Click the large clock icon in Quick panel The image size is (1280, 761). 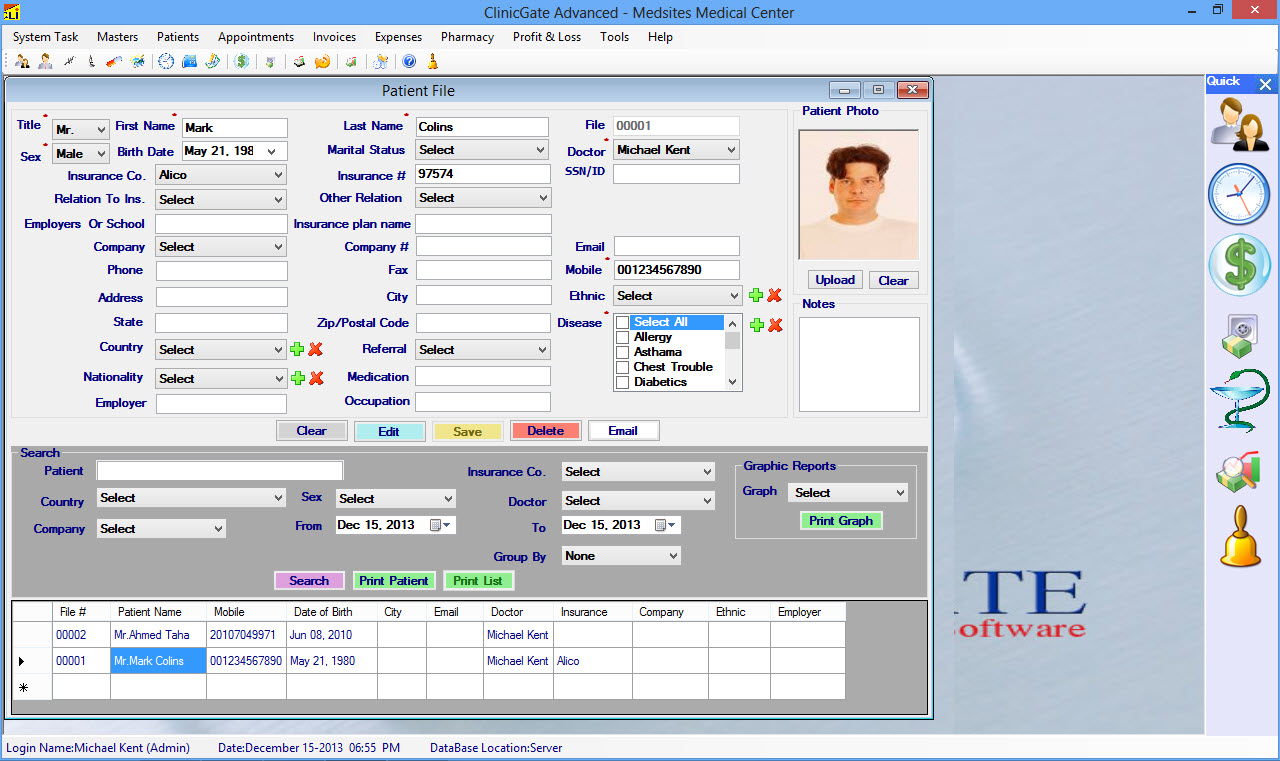tap(1239, 194)
